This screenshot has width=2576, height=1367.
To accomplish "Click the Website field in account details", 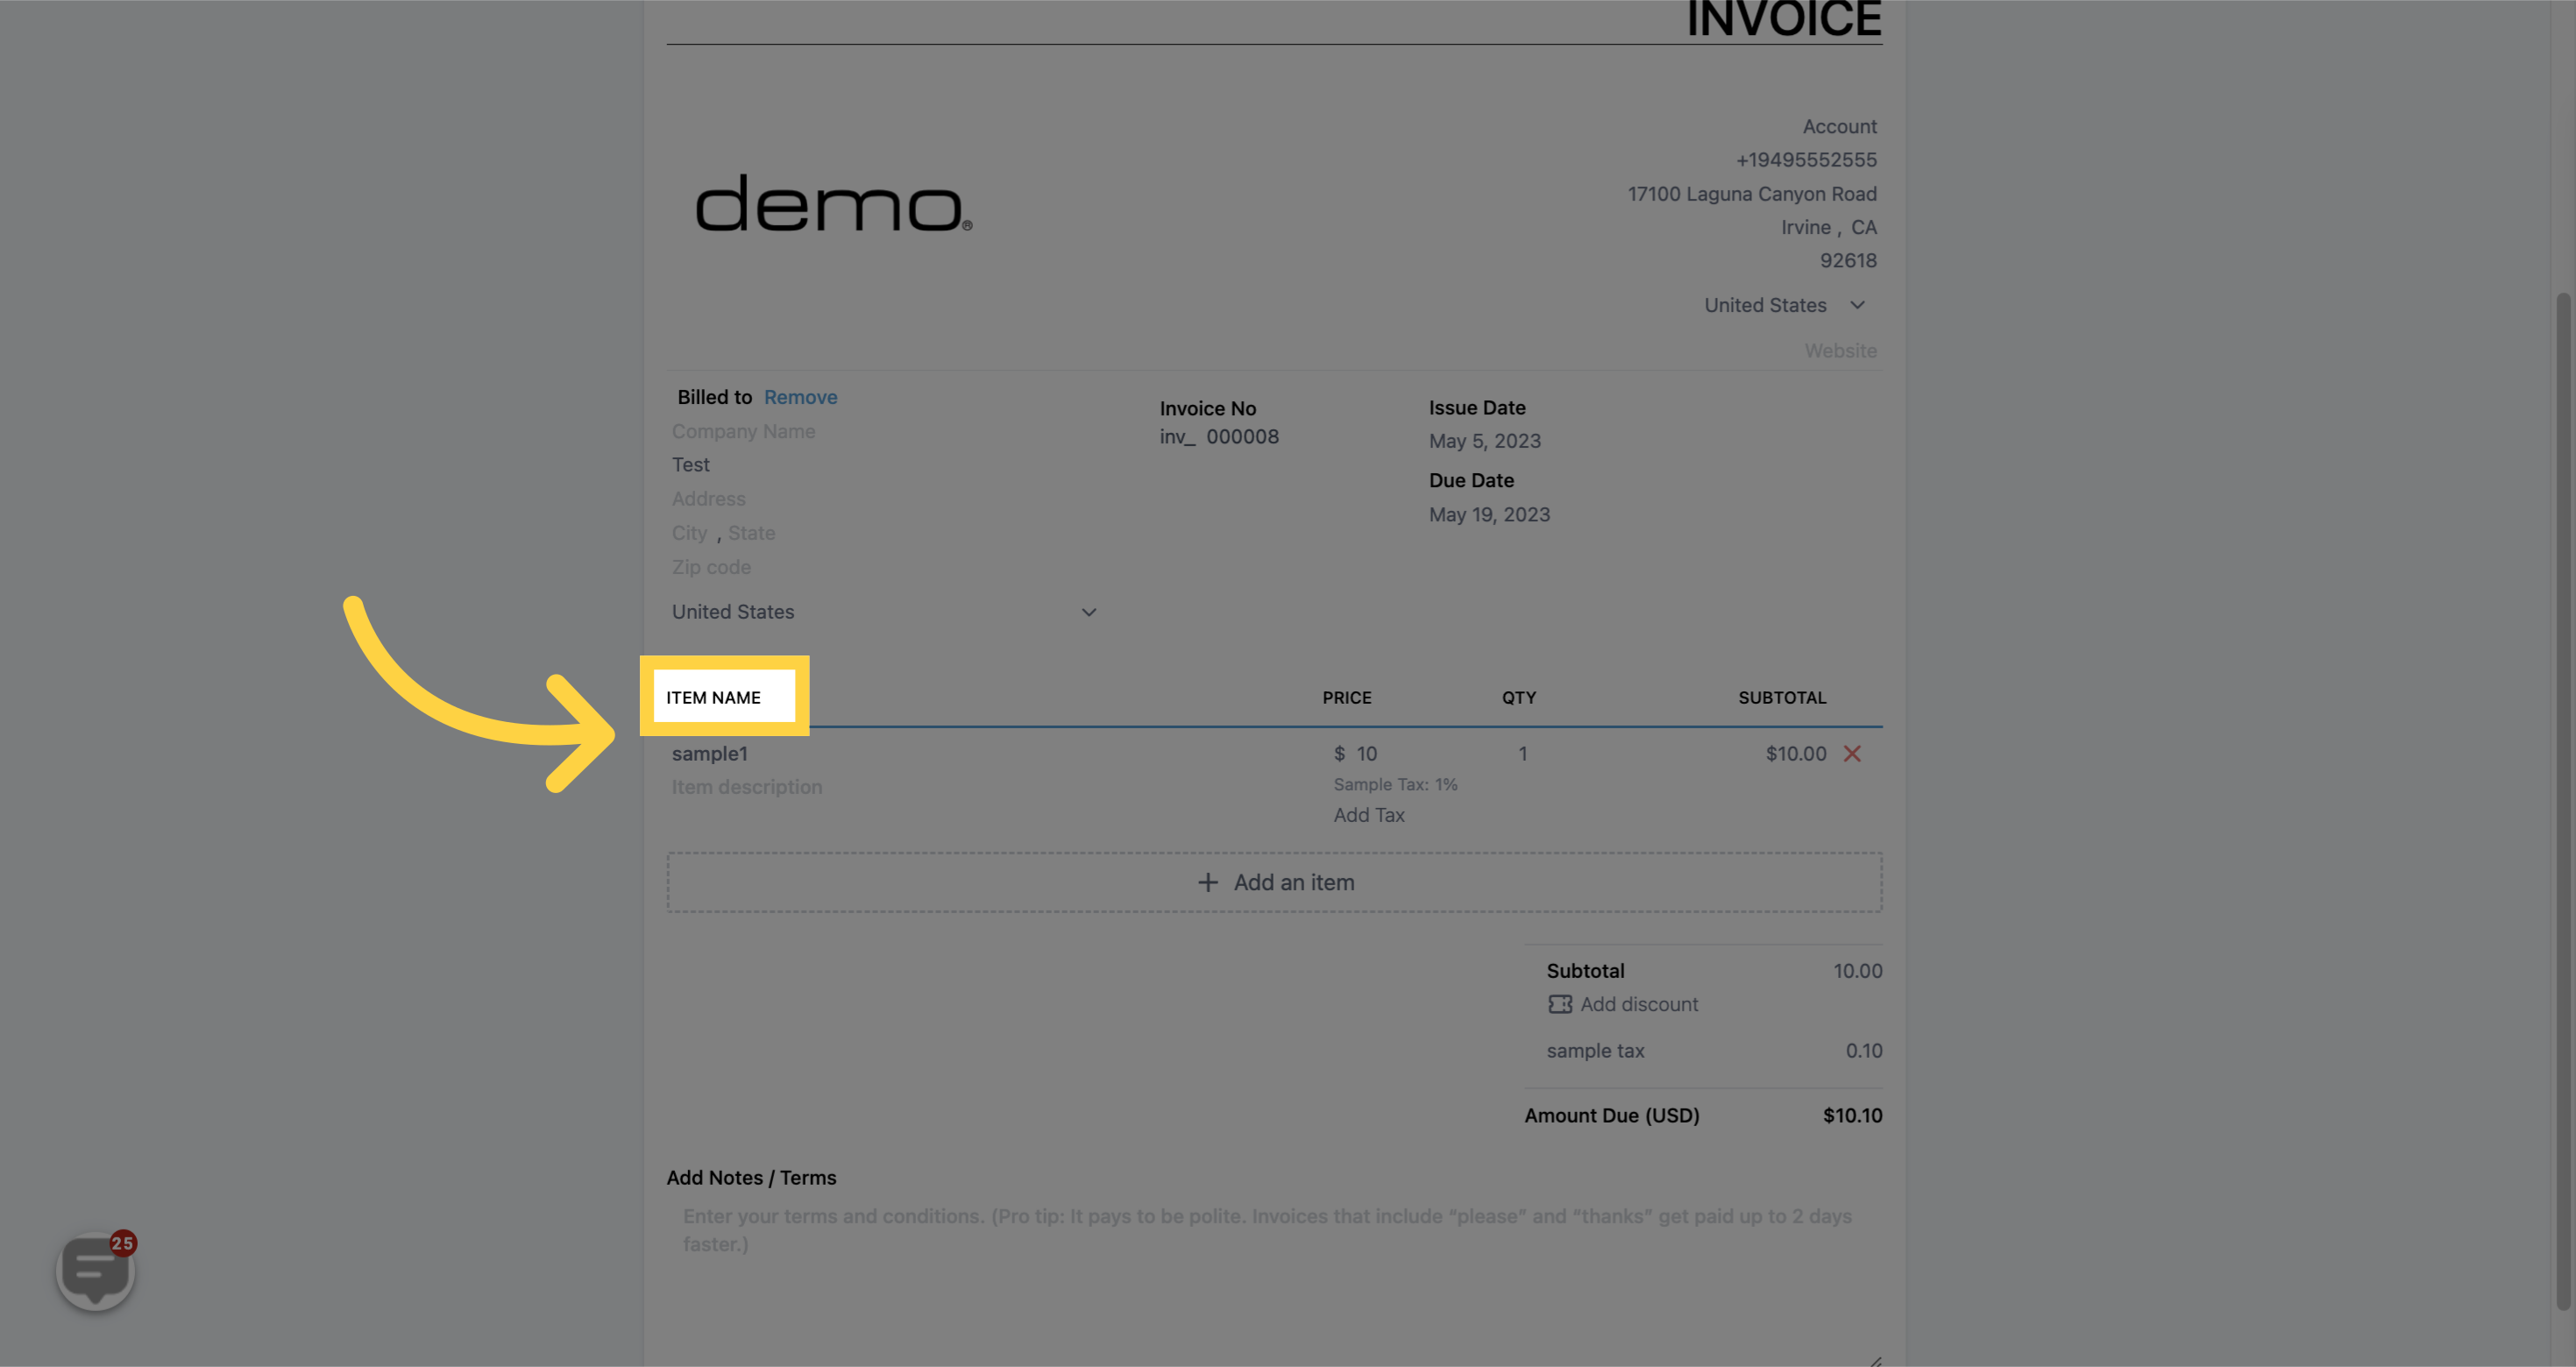I will click(x=1839, y=351).
